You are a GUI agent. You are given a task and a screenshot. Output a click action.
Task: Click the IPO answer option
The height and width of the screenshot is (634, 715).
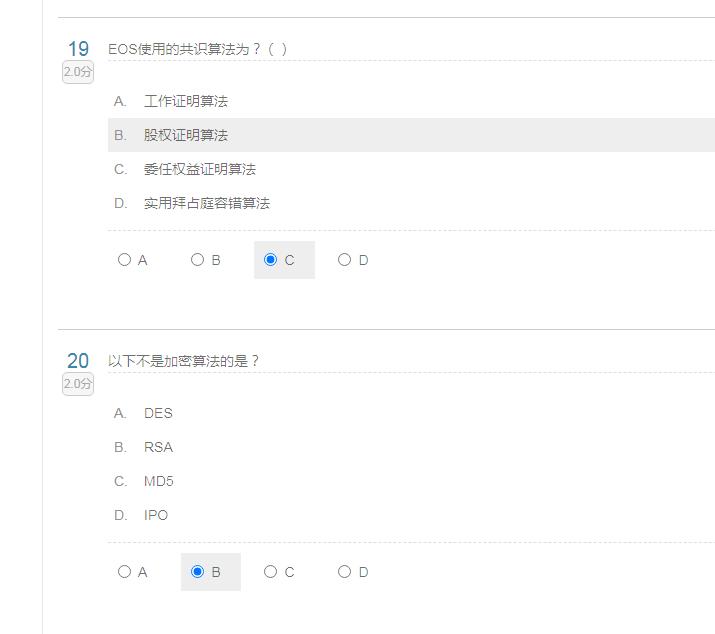(156, 515)
